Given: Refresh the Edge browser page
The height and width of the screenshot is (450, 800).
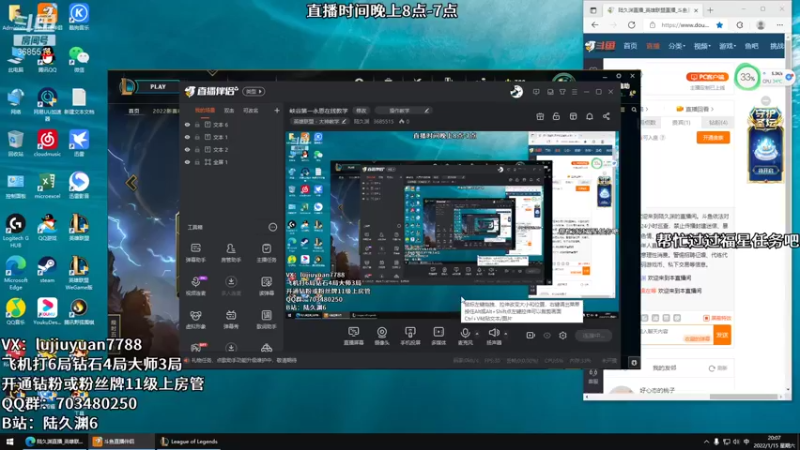Looking at the screenshot, I should tap(632, 24).
